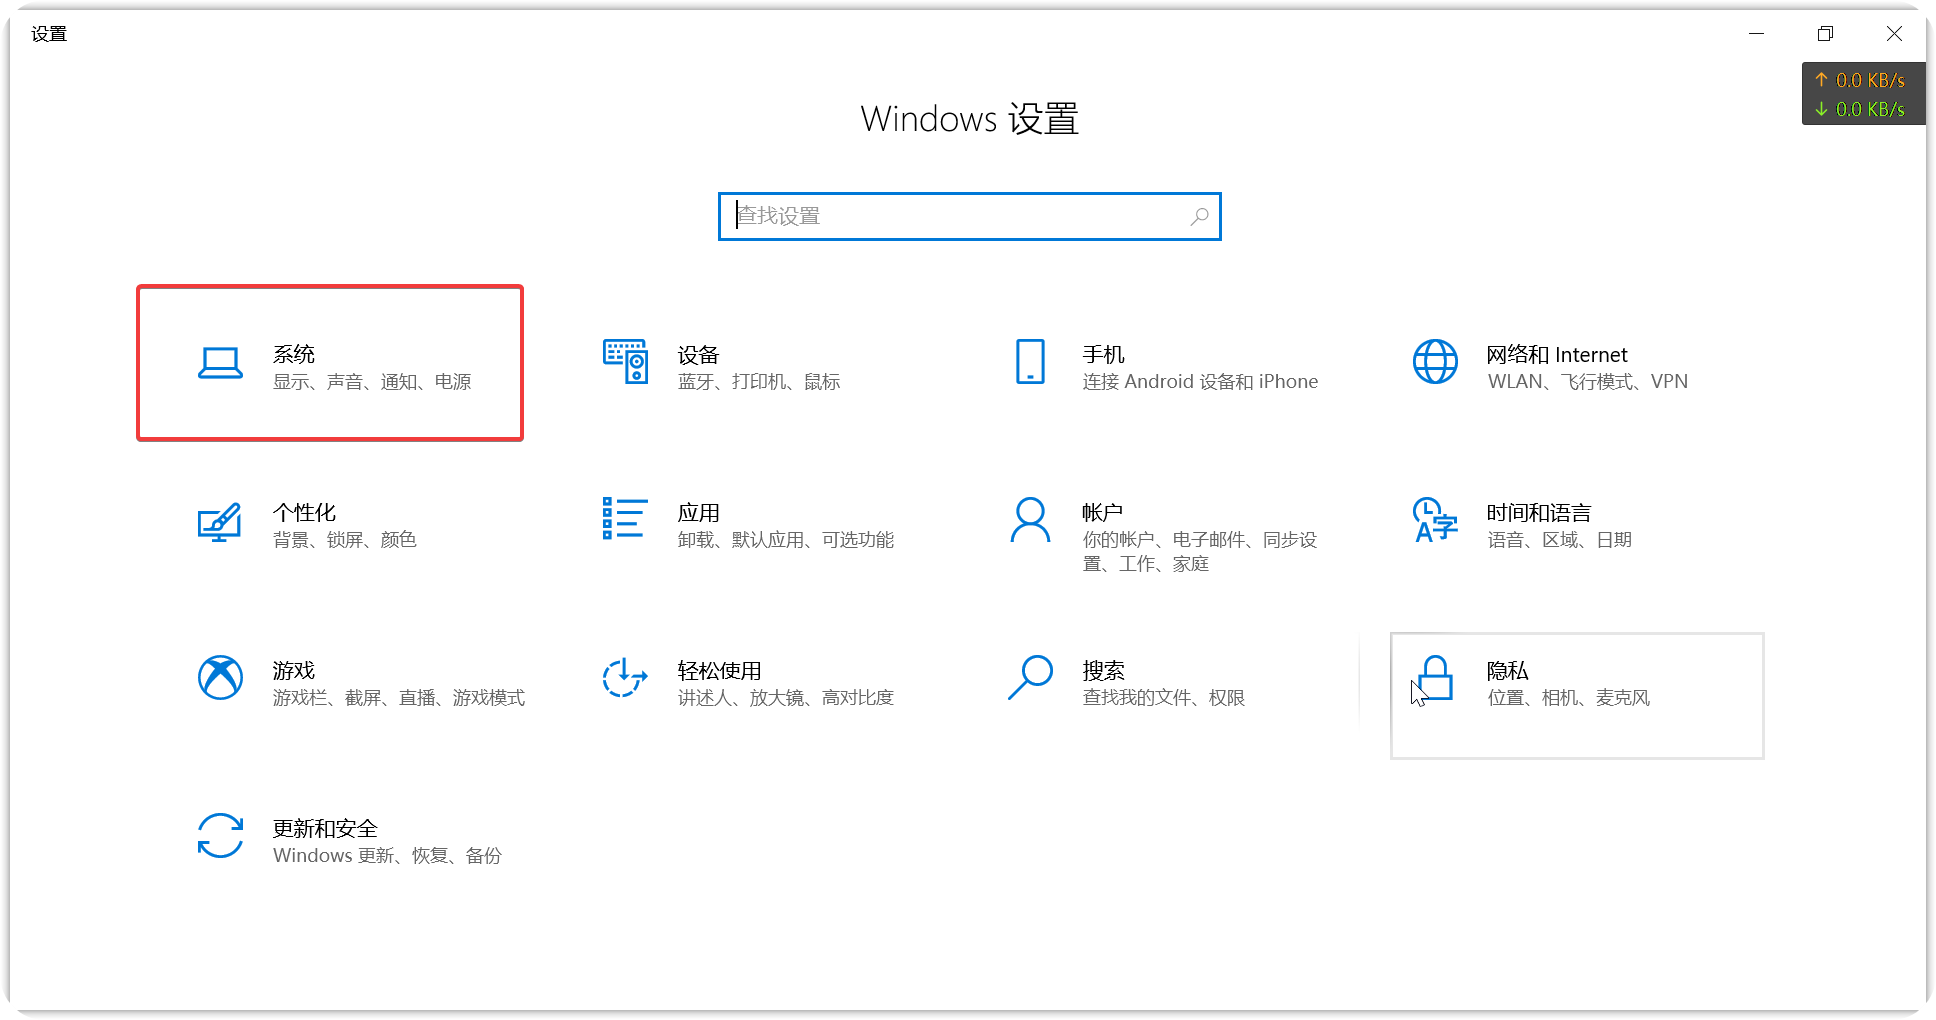Click the magnifier icon beside 搜索
Image resolution: width=1936 pixels, height=1020 pixels.
tap(1030, 677)
